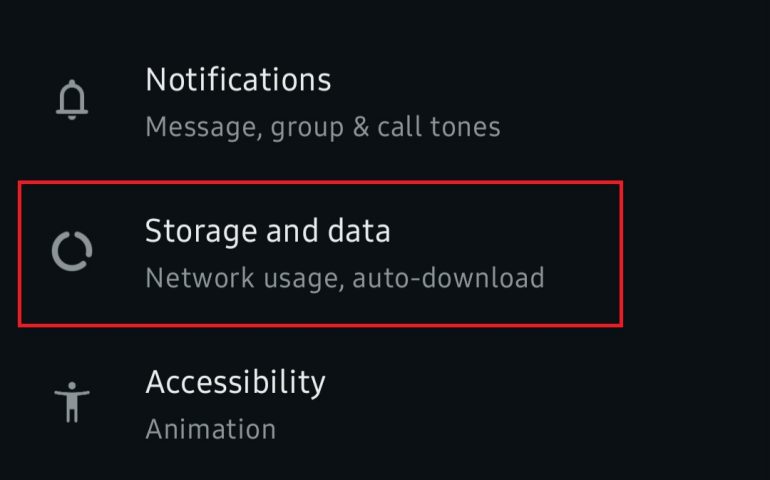This screenshot has height=480, width=770.
Task: Tap the figure icon beside Animation
Action: (x=72, y=402)
